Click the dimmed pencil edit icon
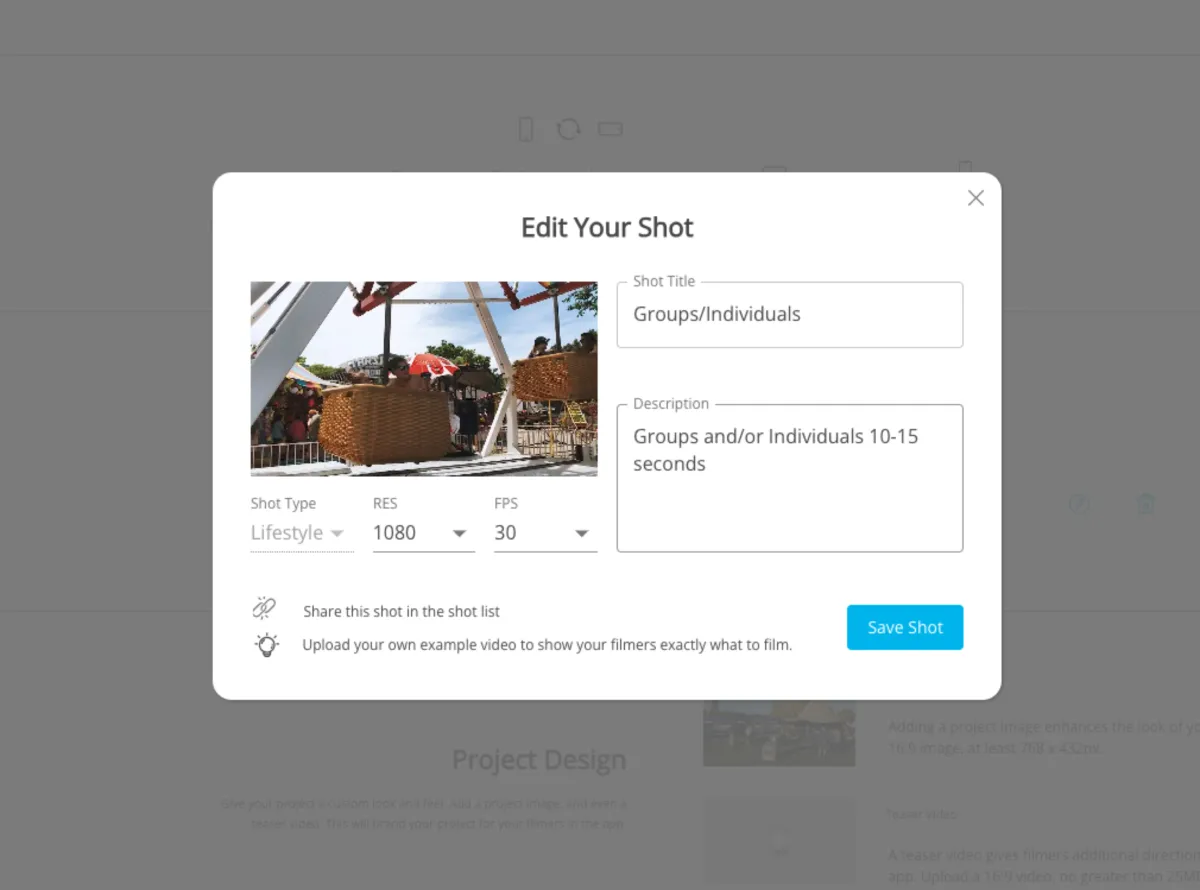 [1078, 503]
